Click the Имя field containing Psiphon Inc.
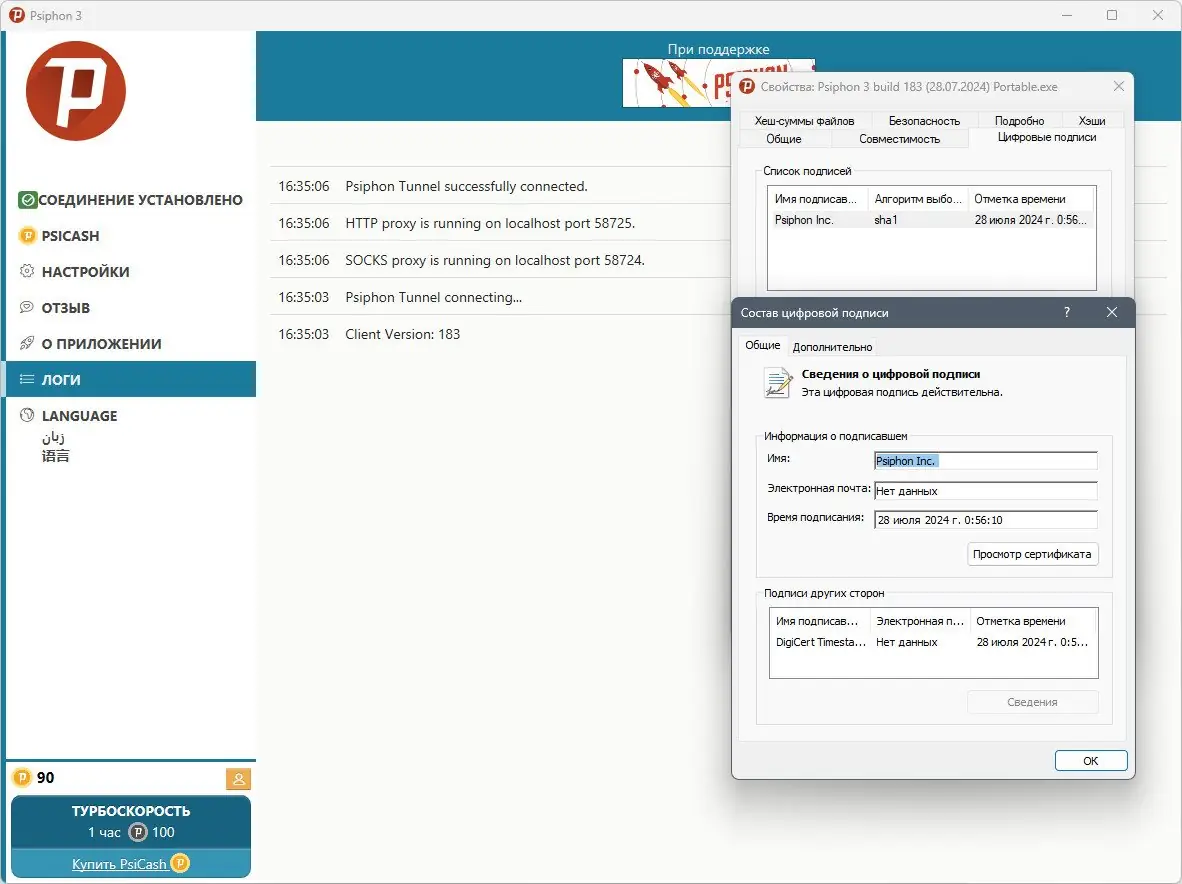The width and height of the screenshot is (1182, 884). [x=985, y=460]
